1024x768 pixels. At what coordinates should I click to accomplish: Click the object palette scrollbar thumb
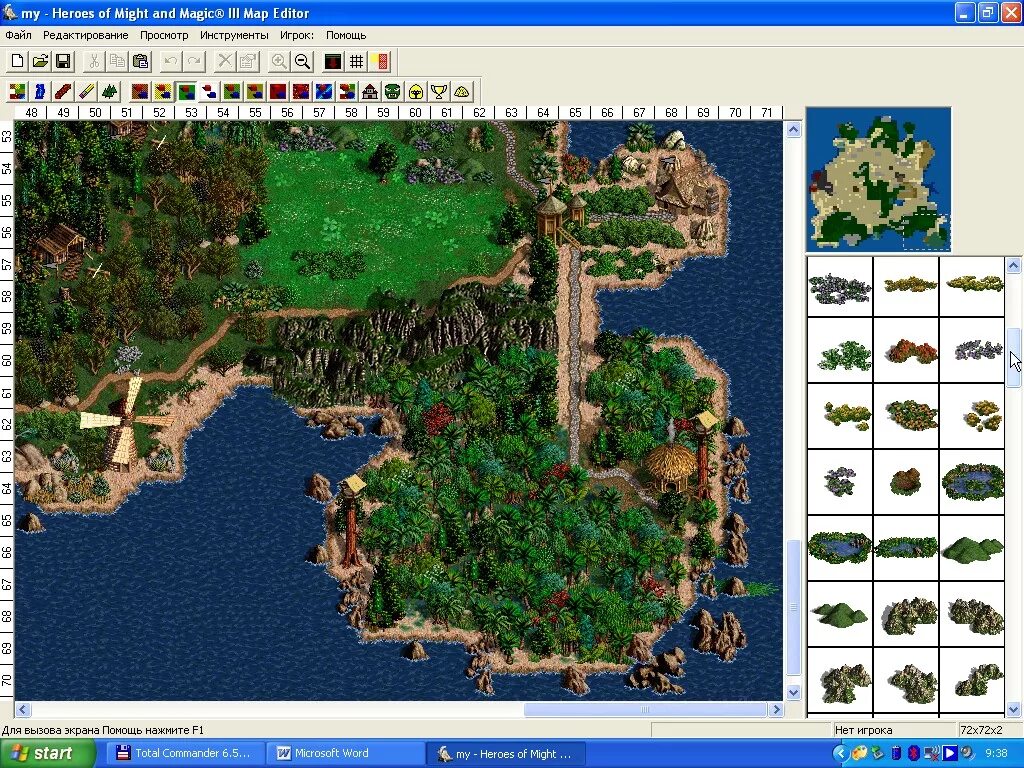point(1014,358)
